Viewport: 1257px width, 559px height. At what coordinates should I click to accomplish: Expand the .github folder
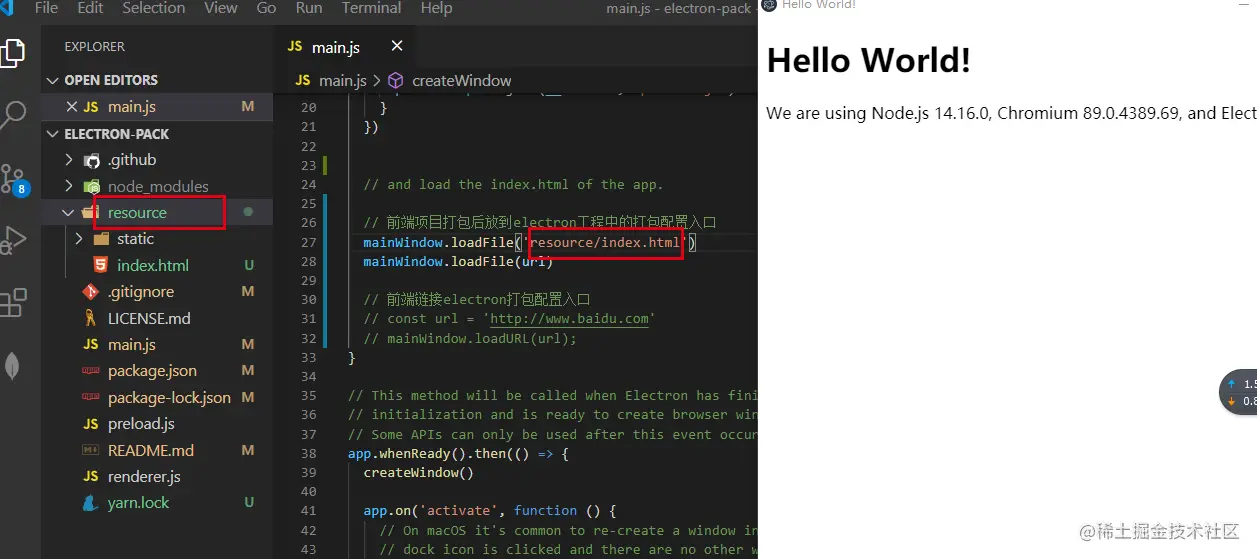tap(69, 160)
